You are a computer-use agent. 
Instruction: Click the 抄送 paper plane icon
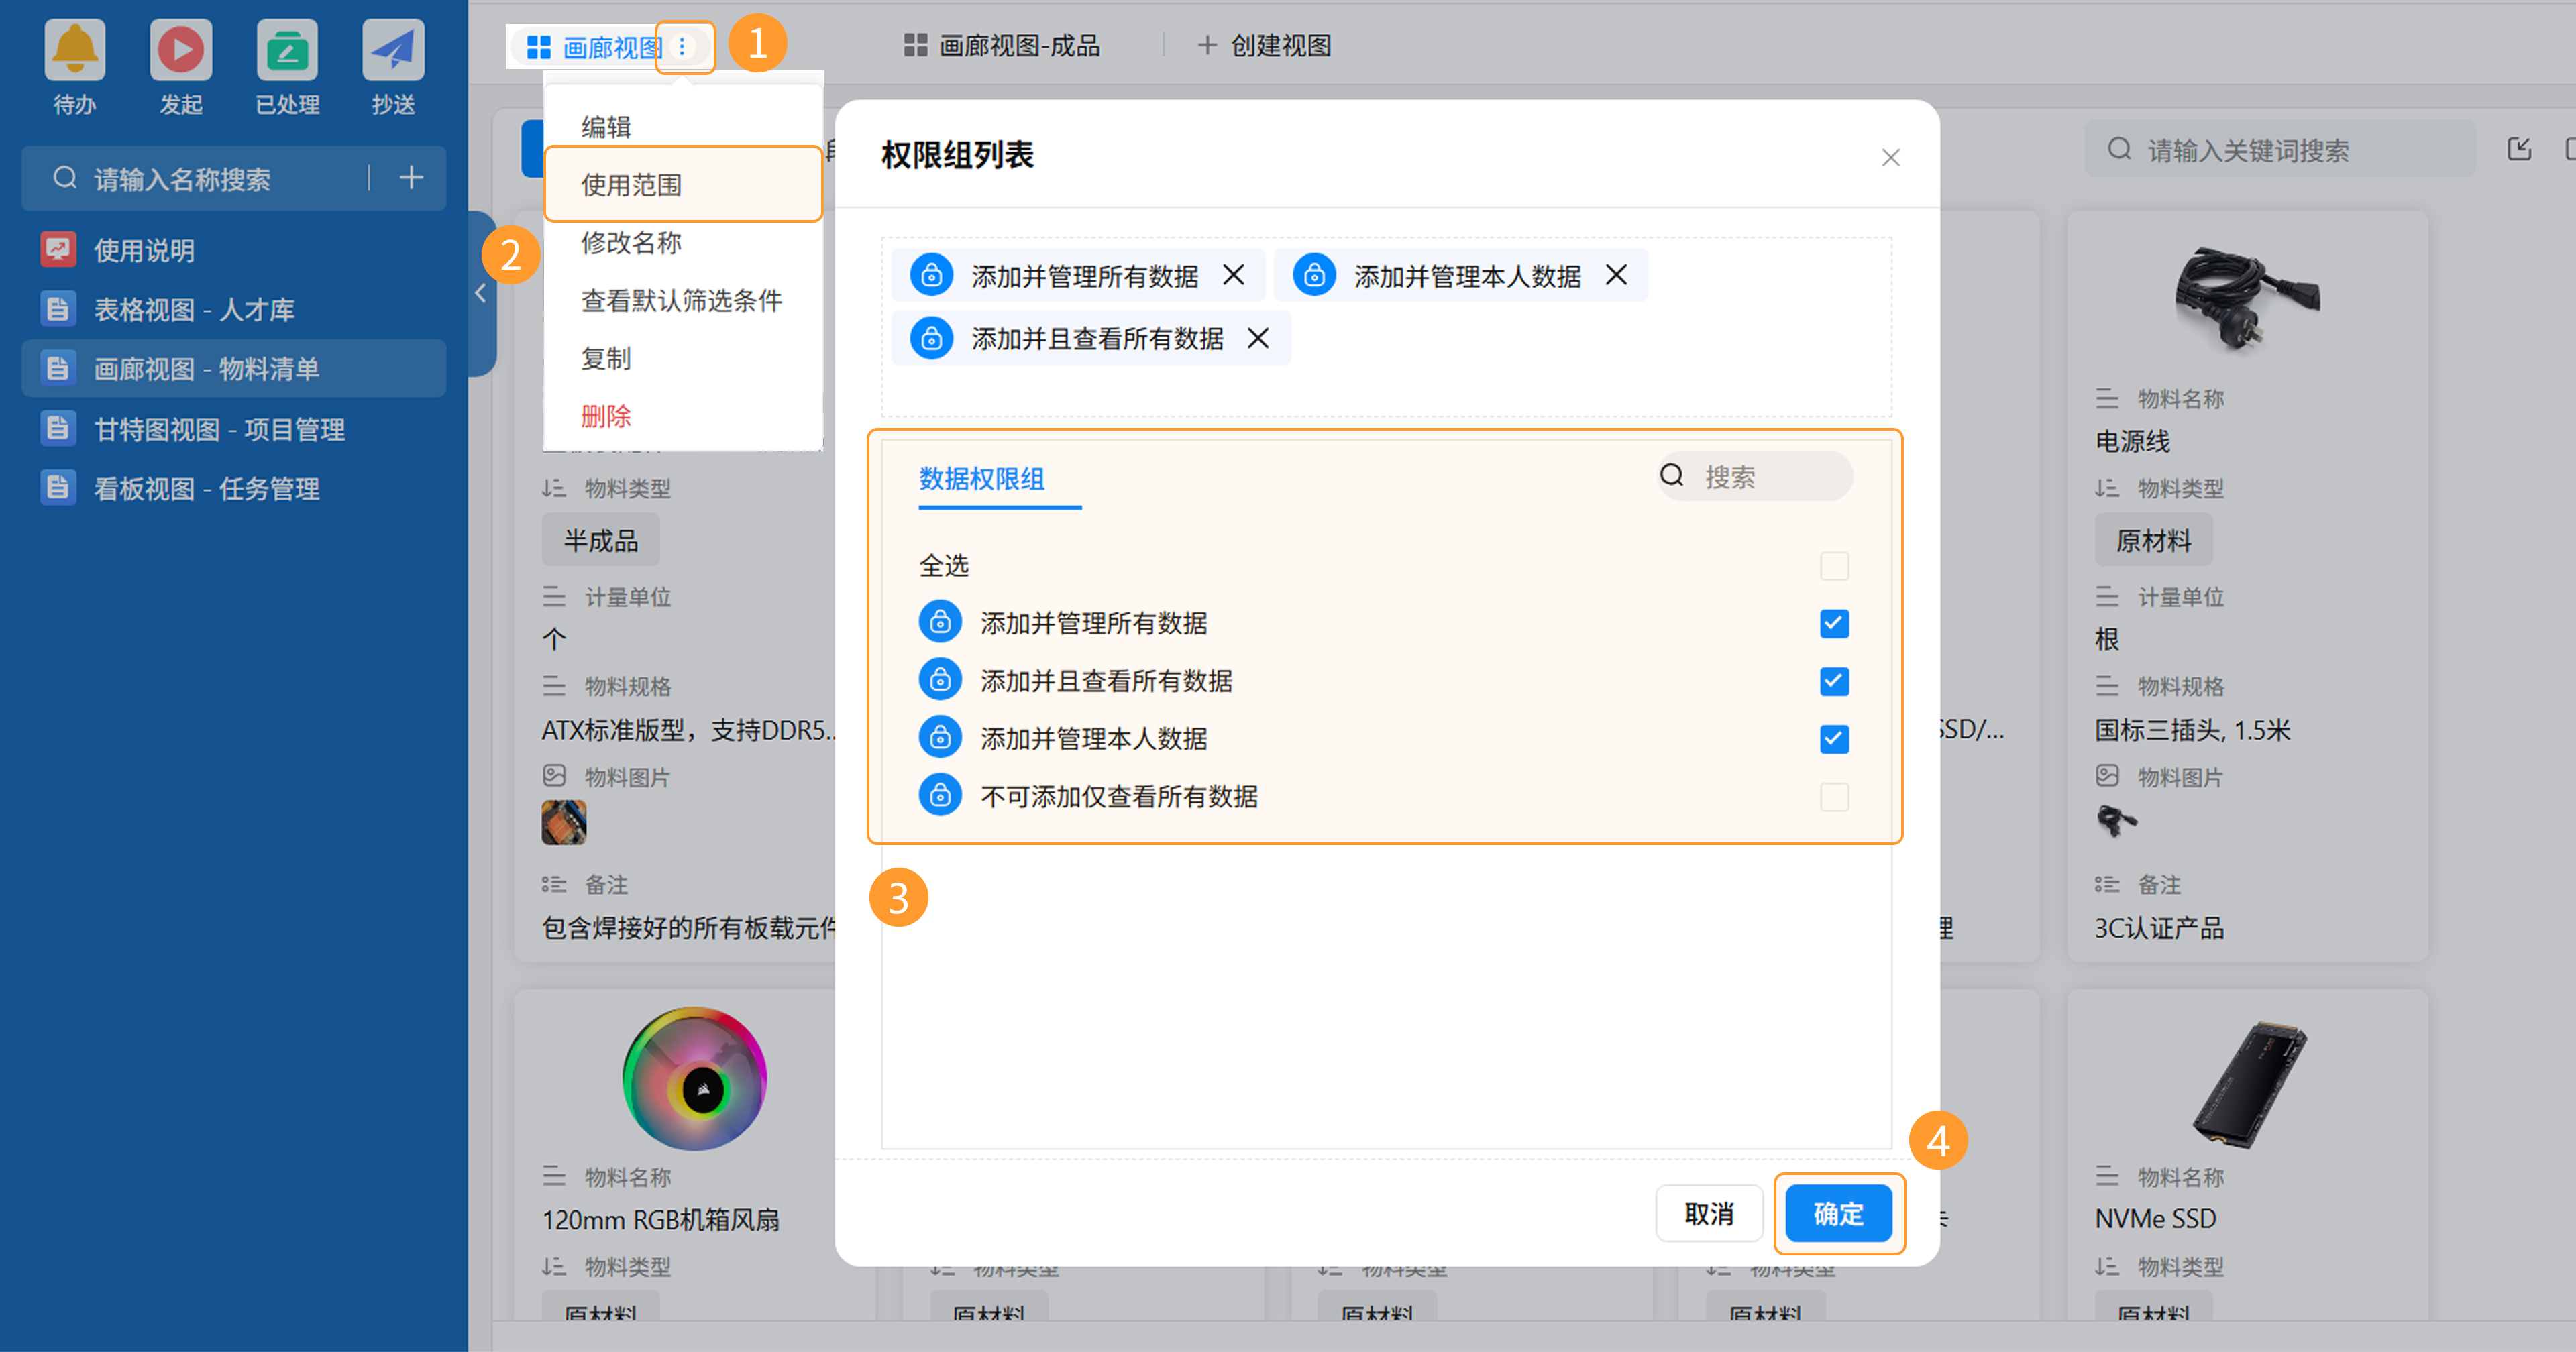(393, 50)
